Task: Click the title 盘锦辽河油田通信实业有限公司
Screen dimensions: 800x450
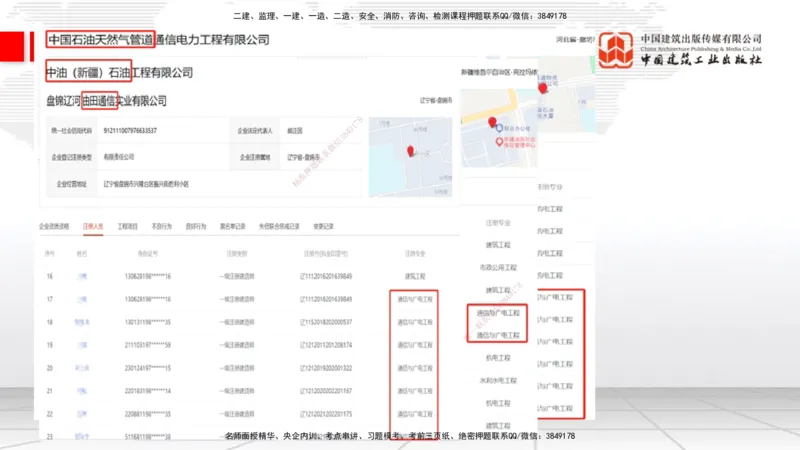Action: tap(107, 101)
